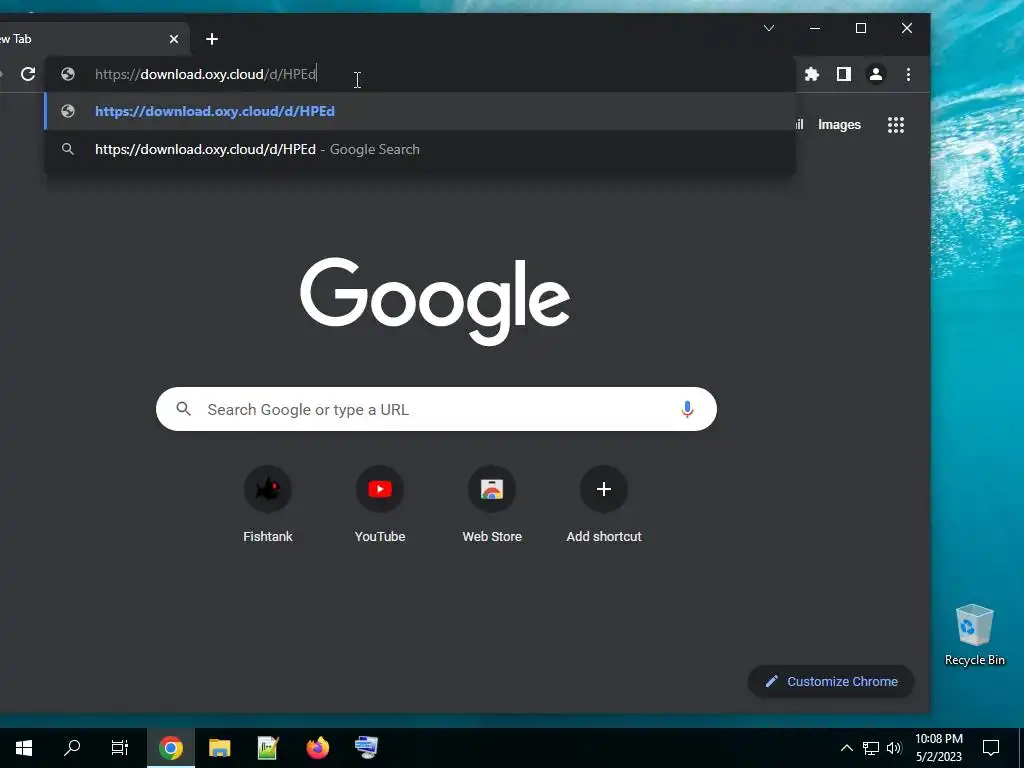Select the Google Search suggestion for the URL
Image resolution: width=1024 pixels, height=768 pixels.
tap(420, 149)
